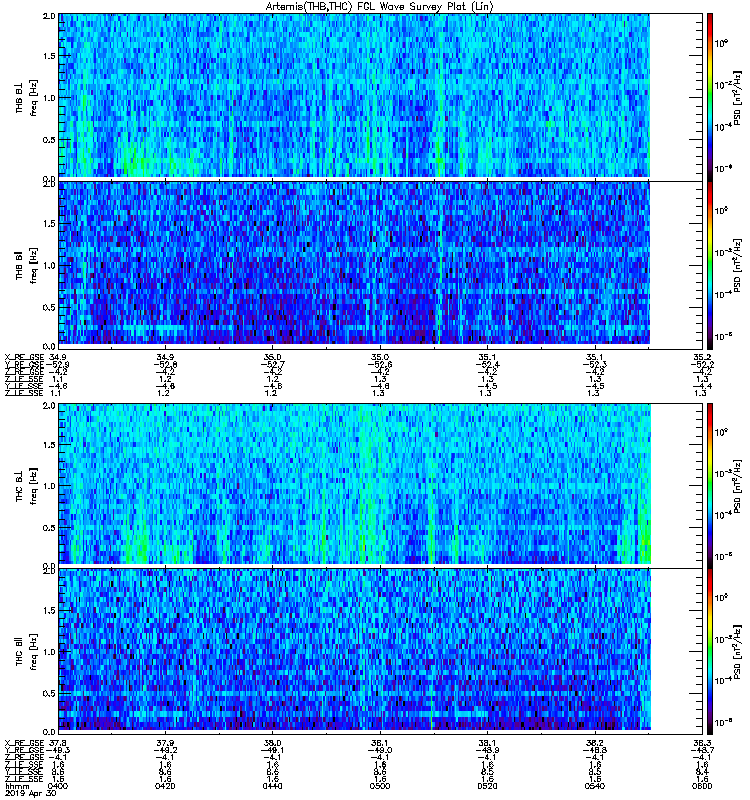Click the THC position value '-49.3'

tap(58, 751)
